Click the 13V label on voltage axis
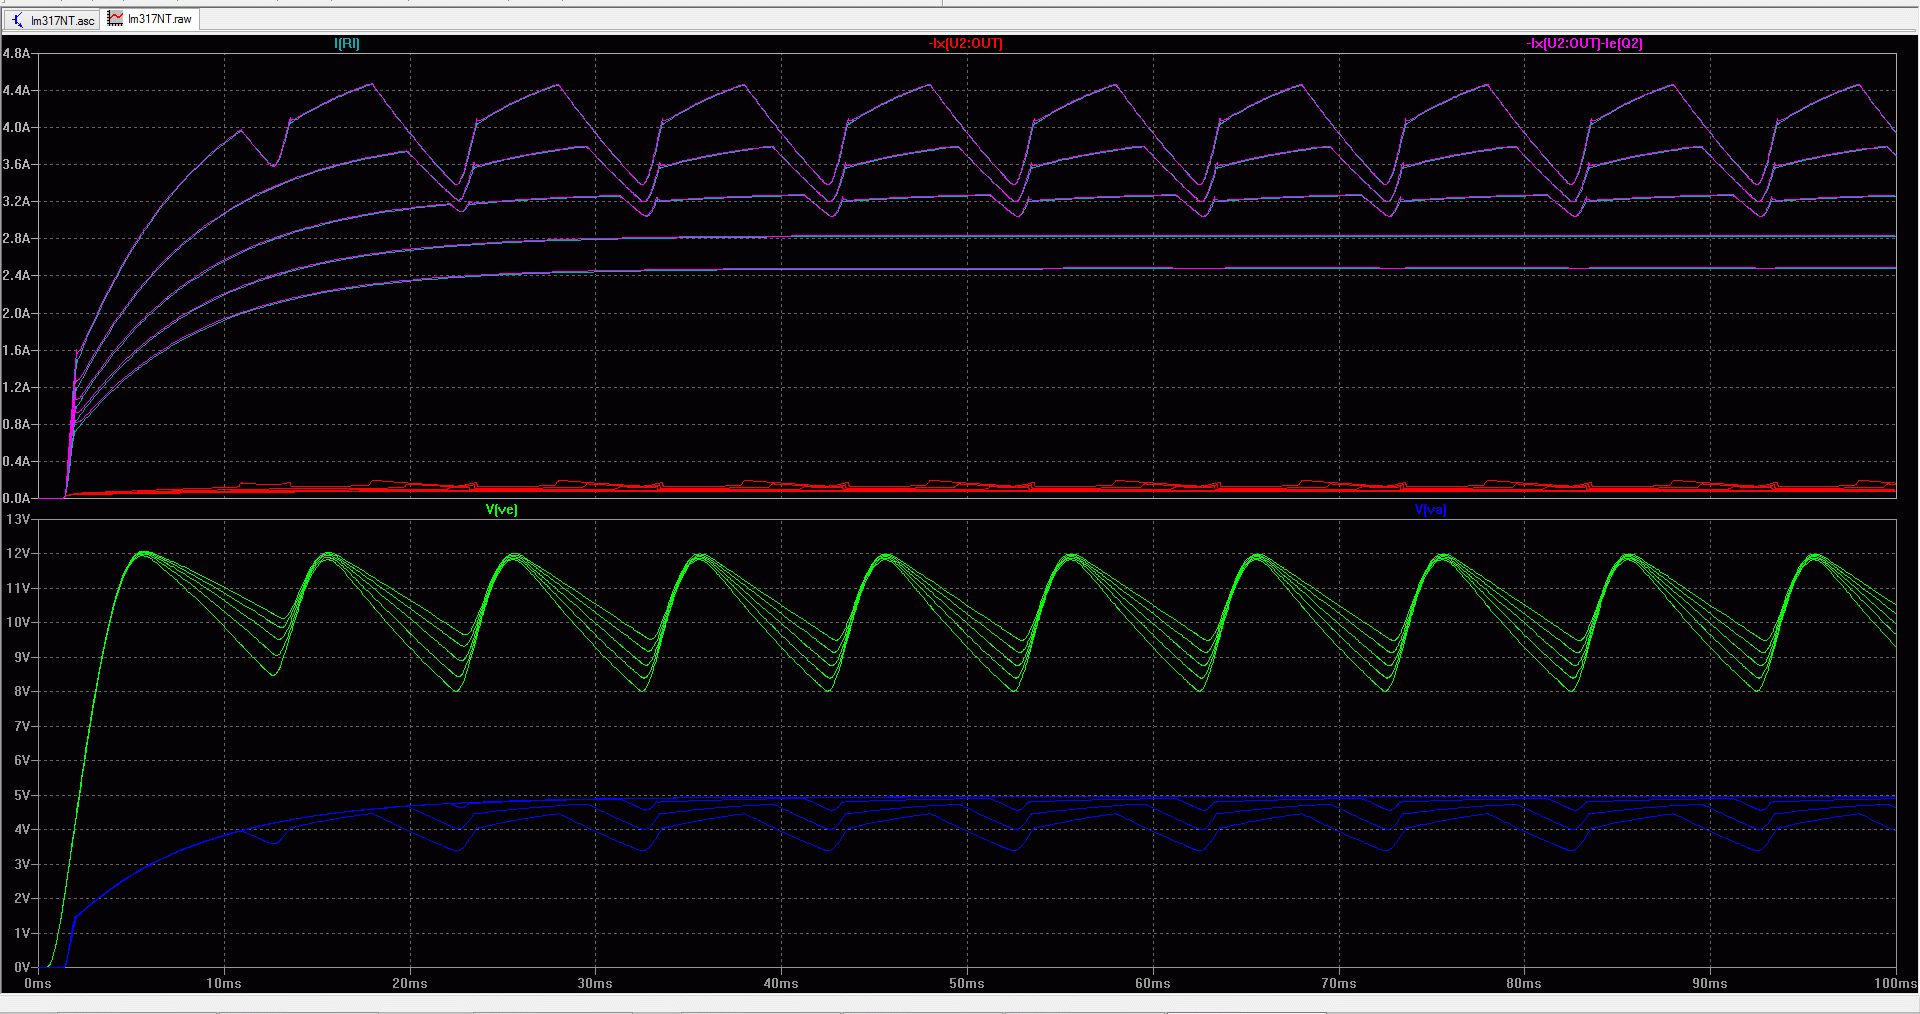 [x=19, y=519]
